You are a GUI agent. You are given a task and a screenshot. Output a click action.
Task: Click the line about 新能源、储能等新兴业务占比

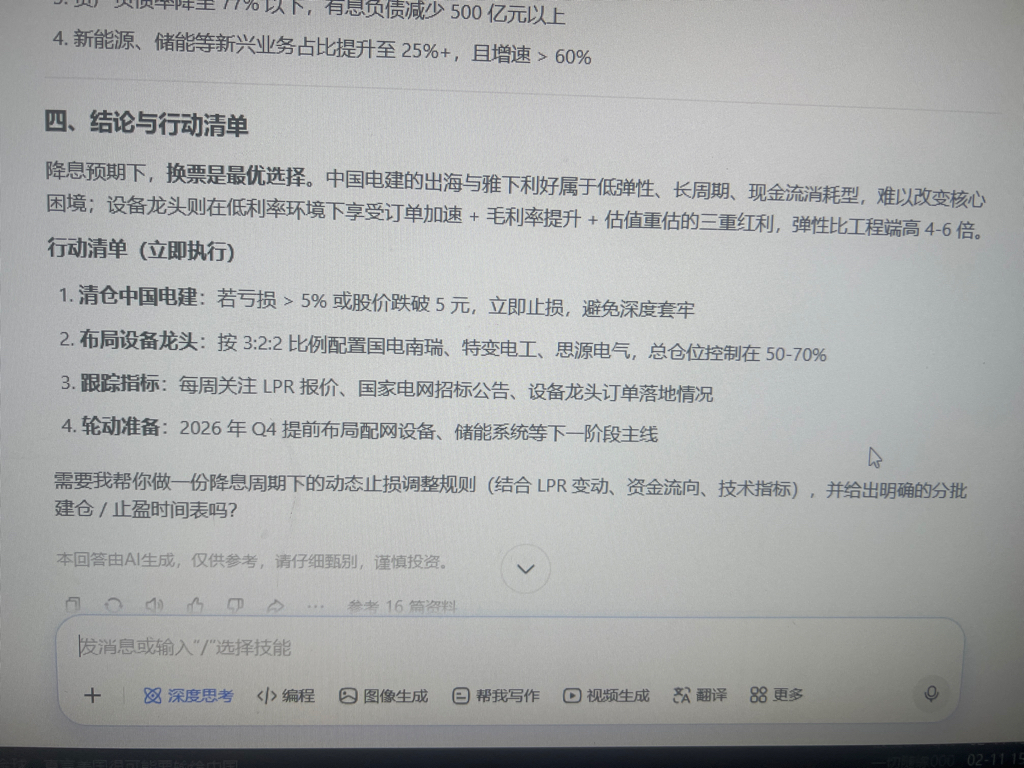[x=322, y=48]
